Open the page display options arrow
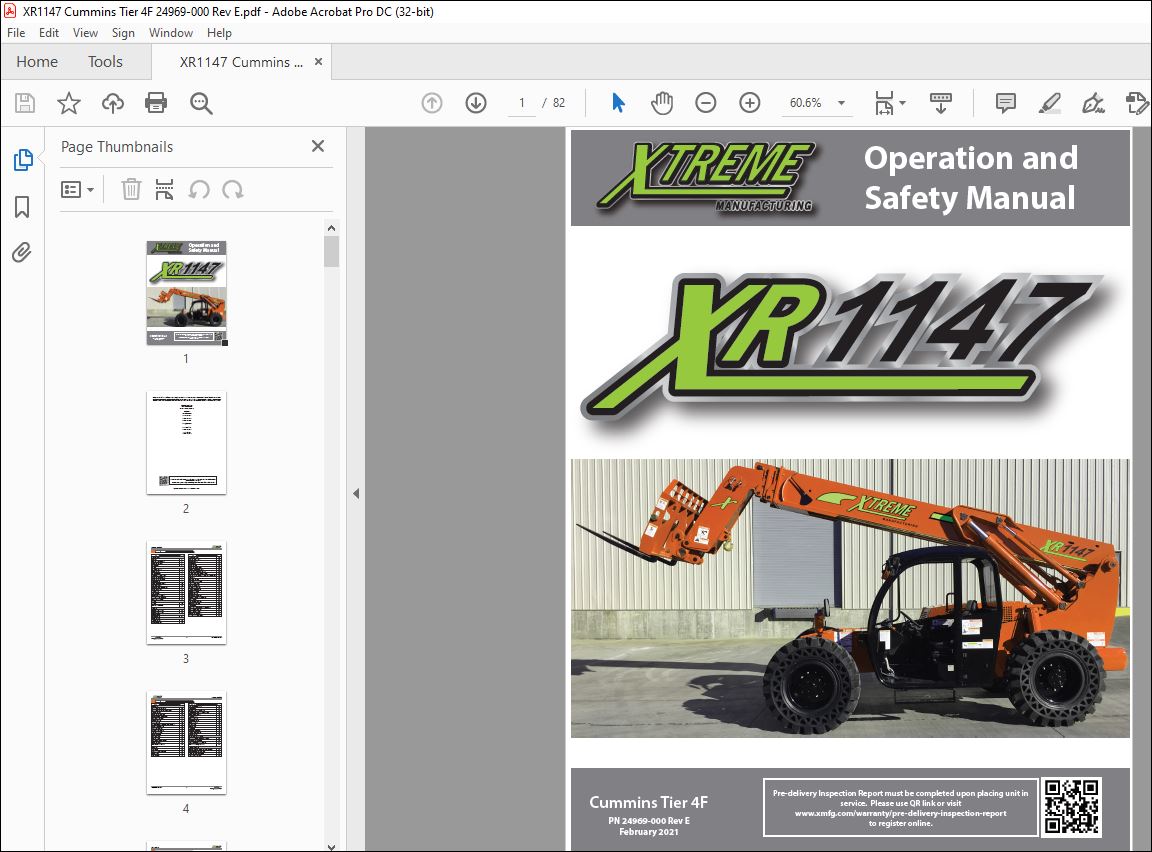The image size is (1152, 852). coord(902,103)
